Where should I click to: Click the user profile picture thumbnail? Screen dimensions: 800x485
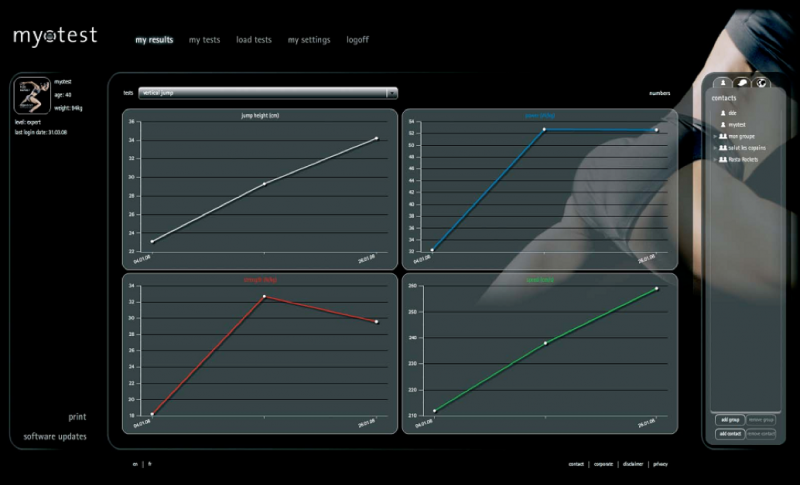pos(32,97)
